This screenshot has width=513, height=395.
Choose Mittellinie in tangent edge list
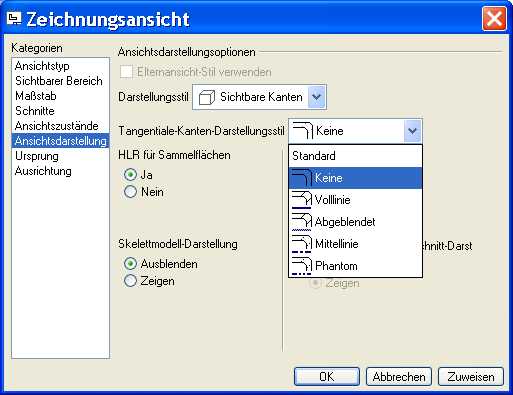click(x=355, y=244)
